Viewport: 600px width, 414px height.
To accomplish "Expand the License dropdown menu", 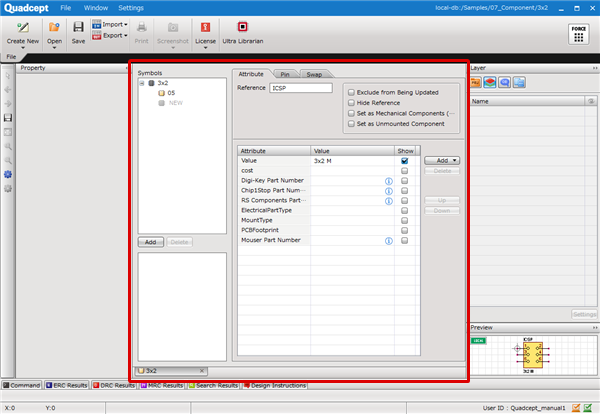I will tap(205, 47).
